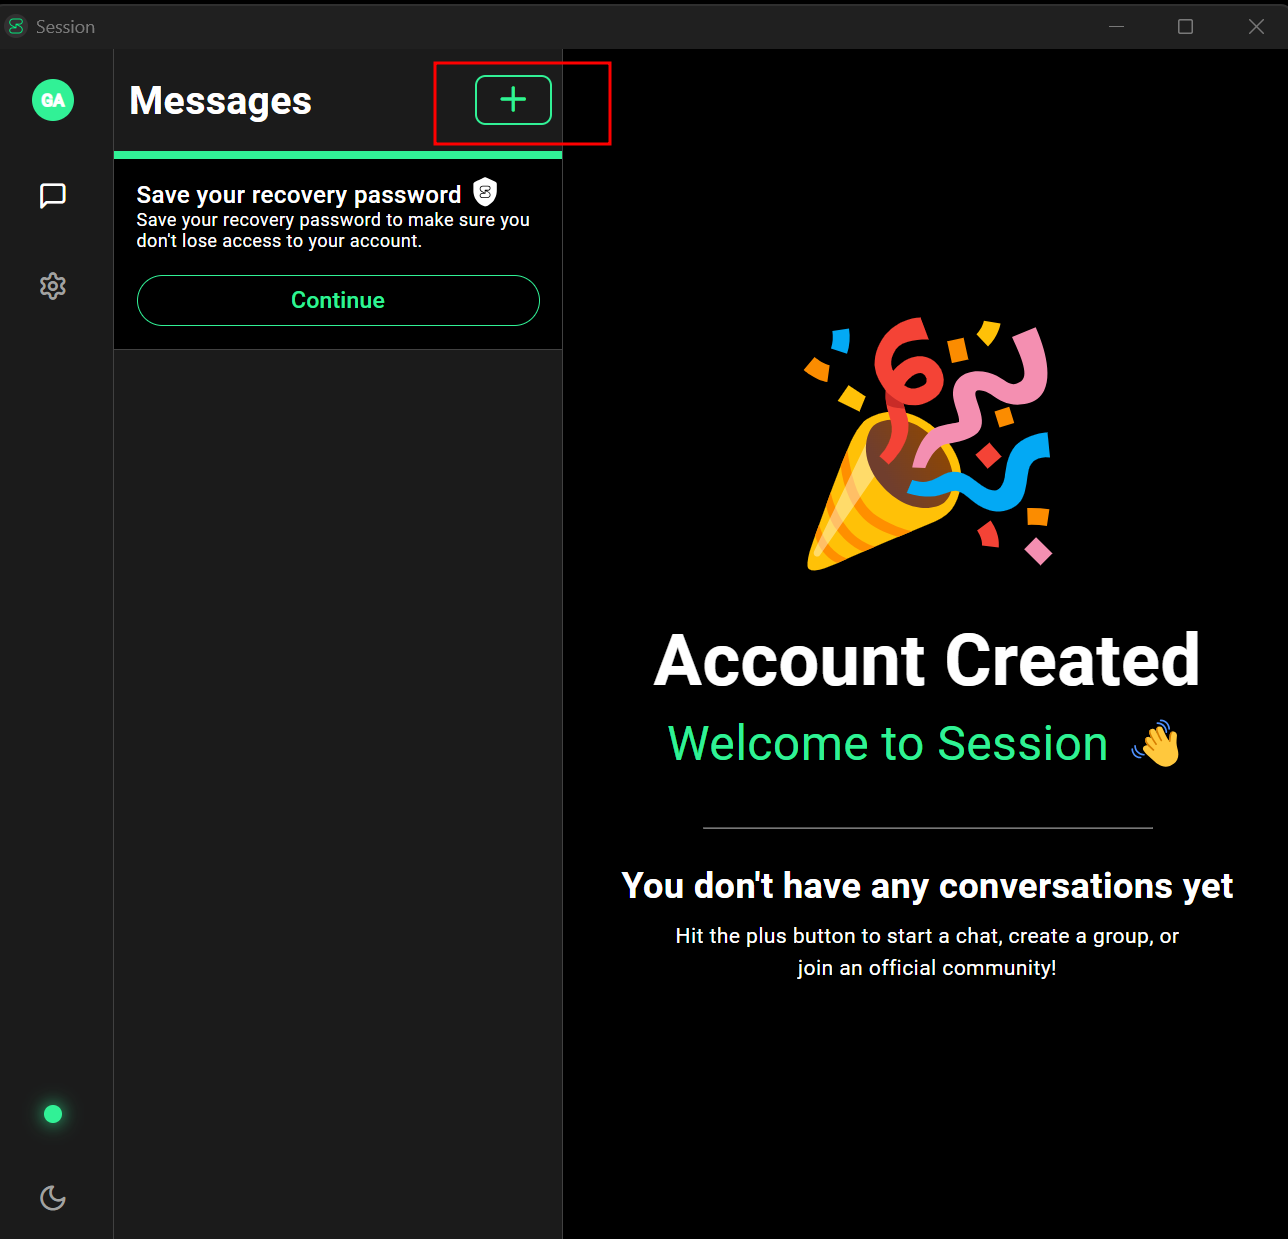Maximize the Session window
The height and width of the screenshot is (1239, 1288).
coord(1186,27)
